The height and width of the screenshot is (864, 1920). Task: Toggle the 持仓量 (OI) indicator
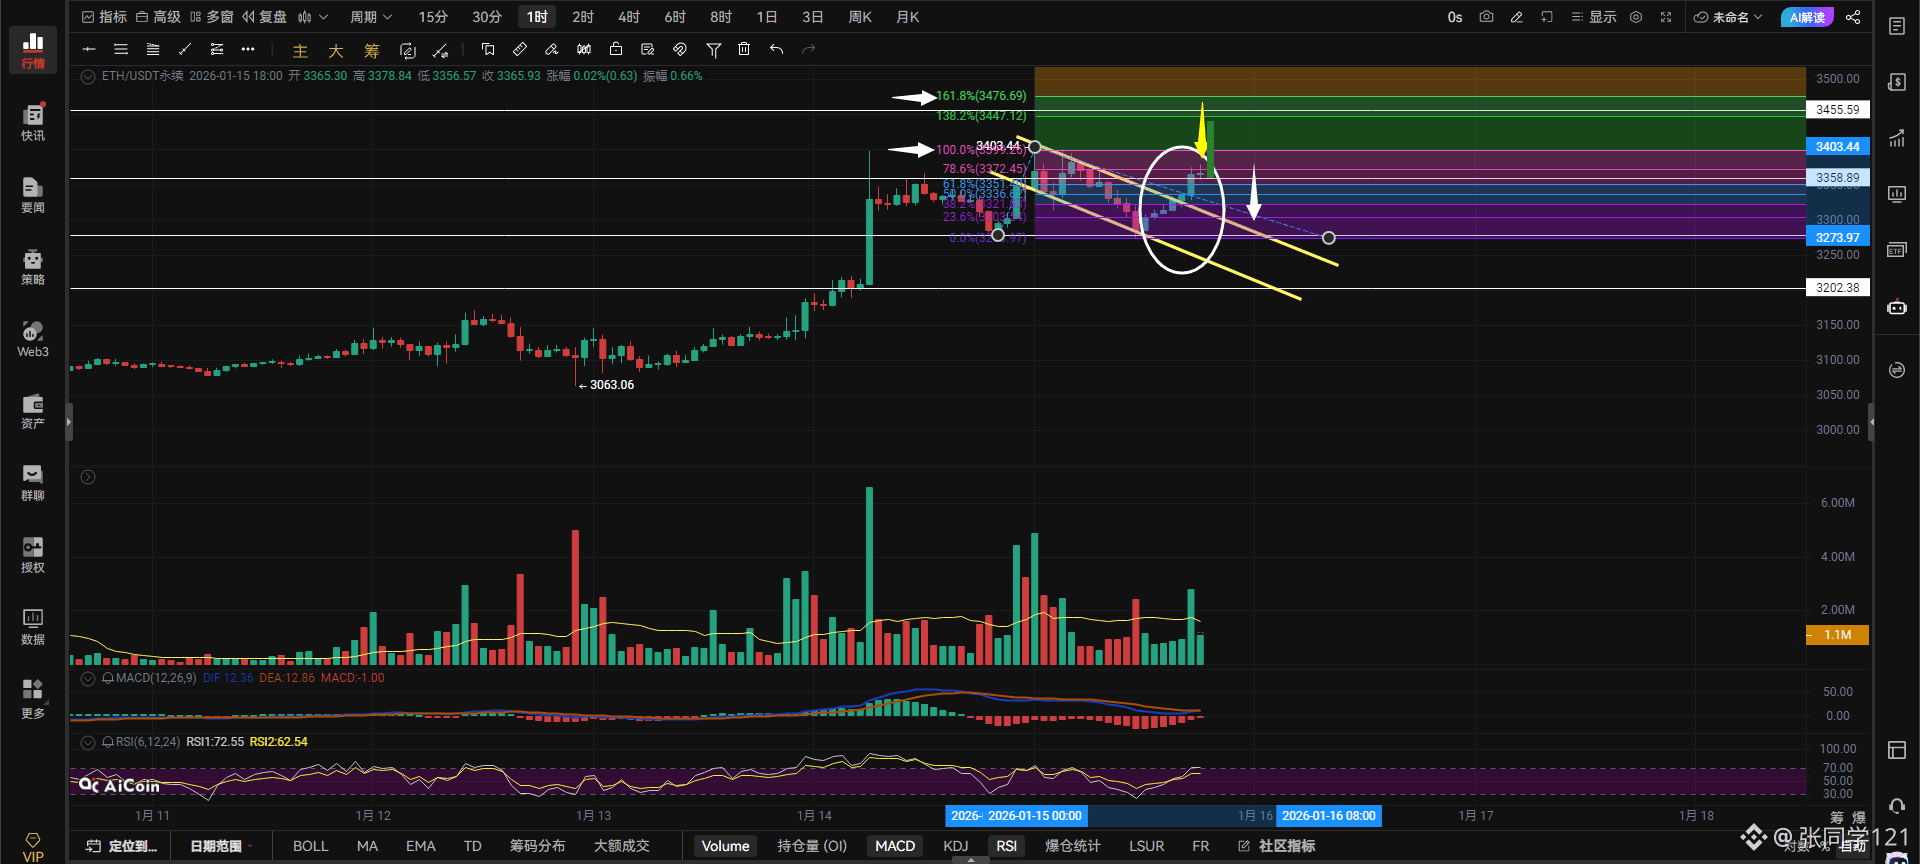(812, 846)
